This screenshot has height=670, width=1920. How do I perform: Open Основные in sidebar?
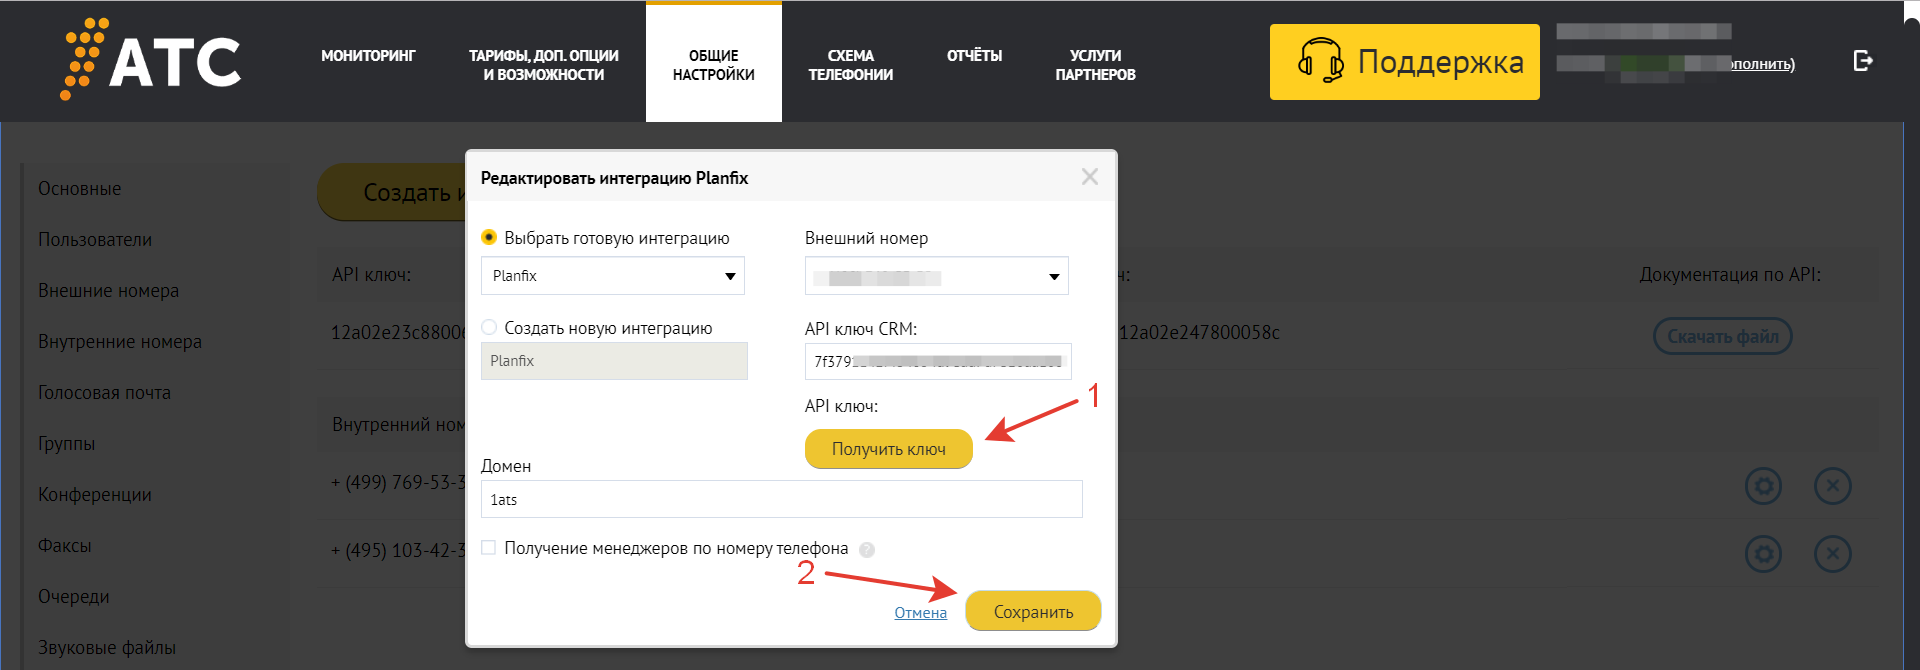(x=80, y=189)
